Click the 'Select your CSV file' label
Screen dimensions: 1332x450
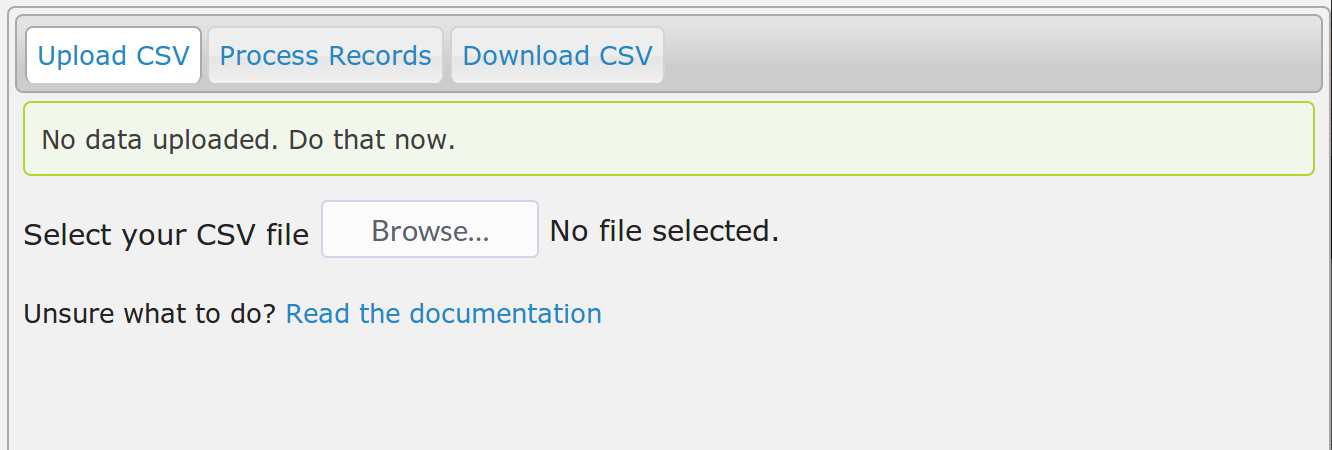tap(166, 235)
